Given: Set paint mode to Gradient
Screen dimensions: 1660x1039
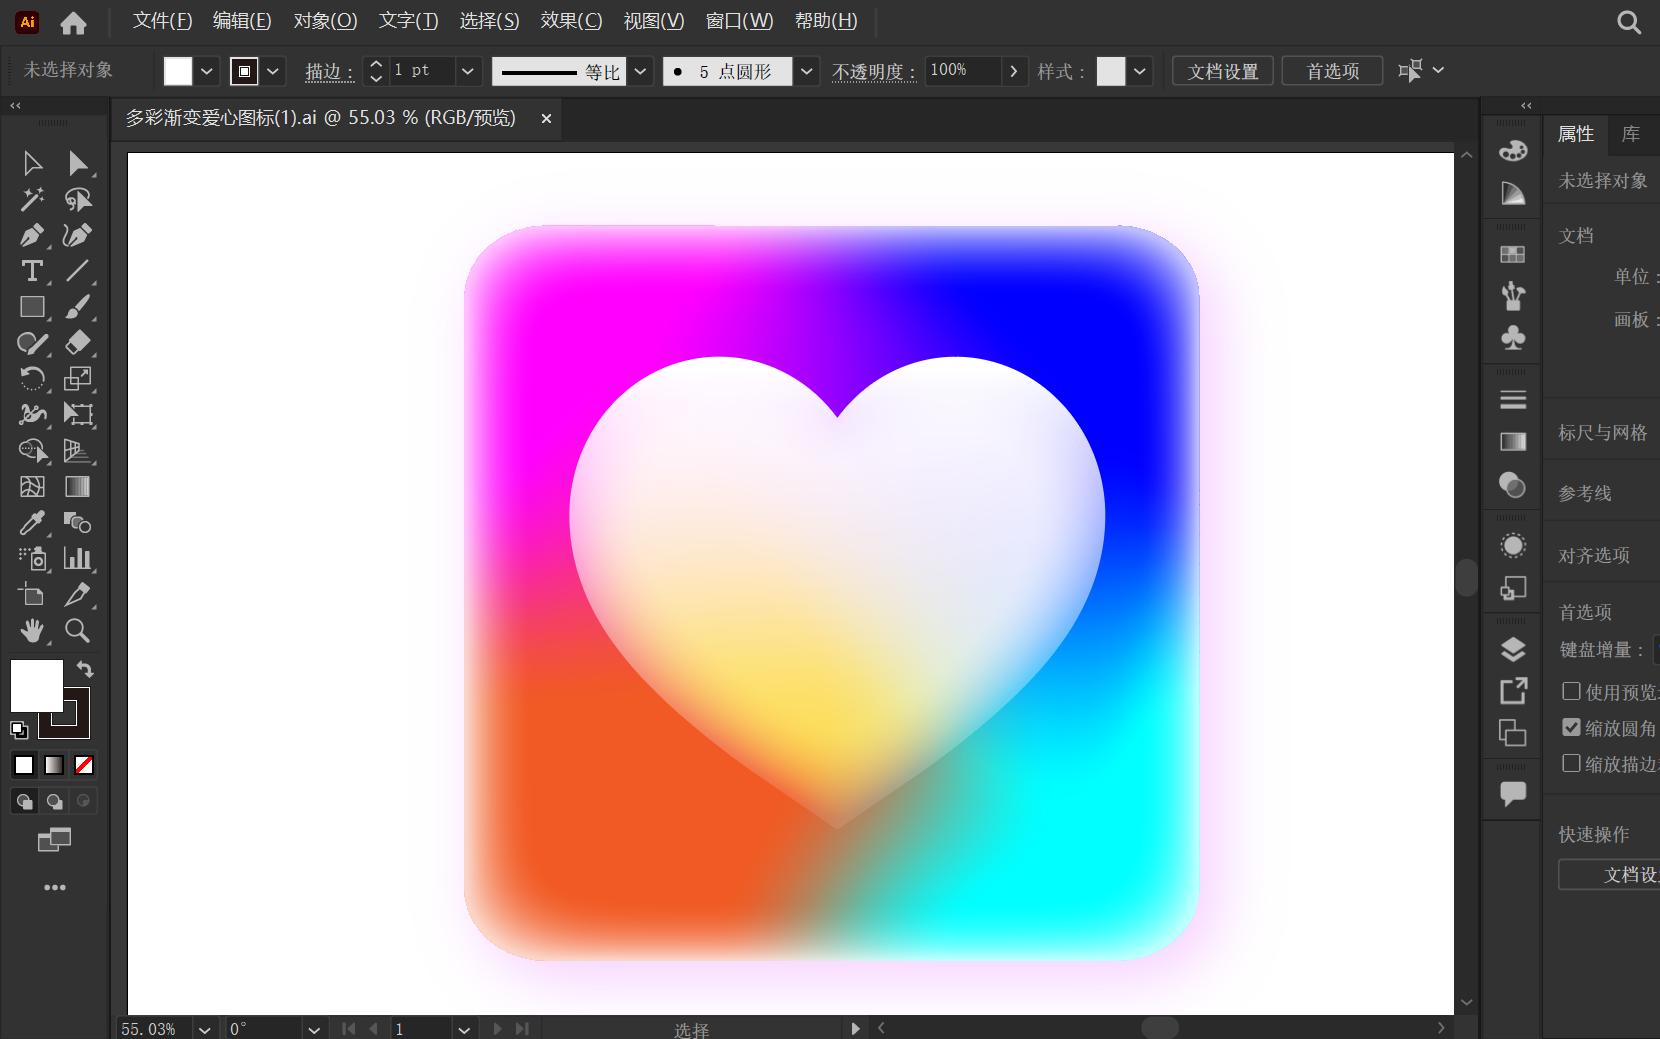Looking at the screenshot, I should tap(54, 765).
